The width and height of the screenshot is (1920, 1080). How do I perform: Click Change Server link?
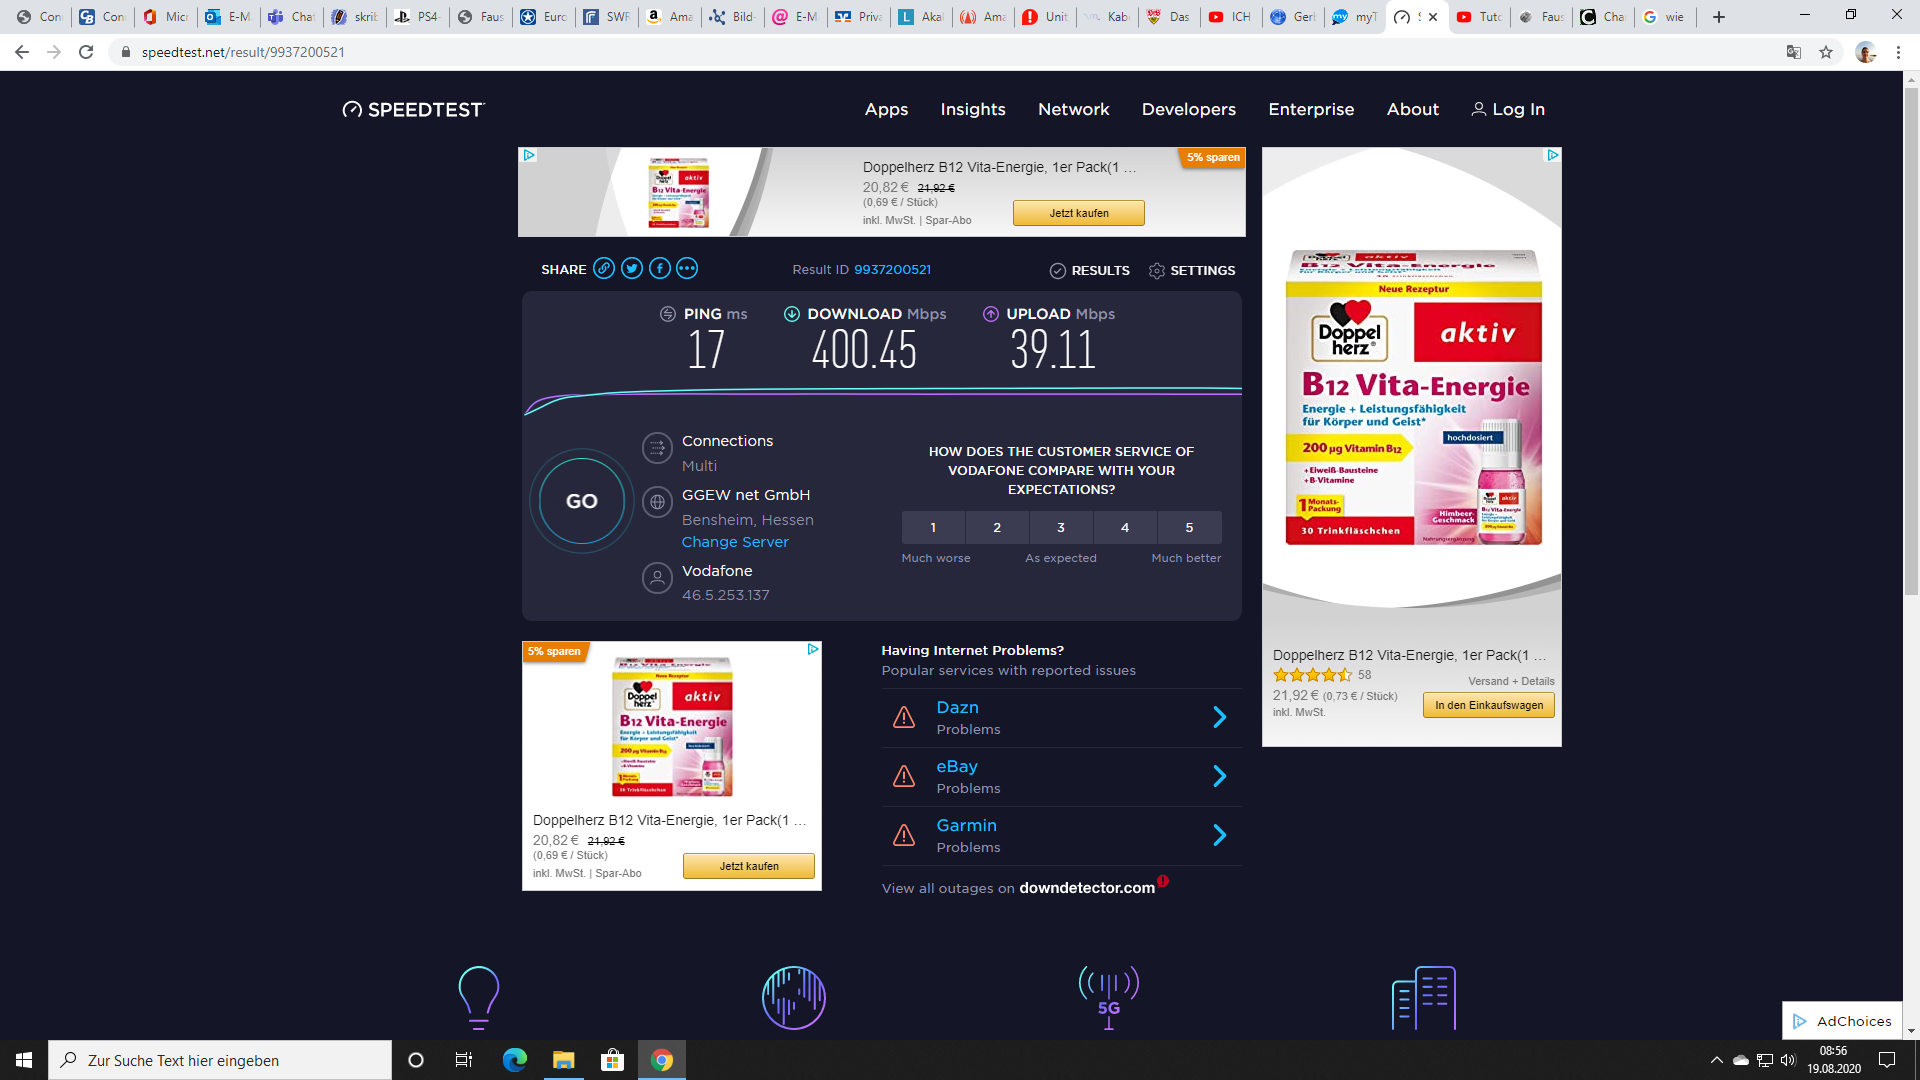(x=735, y=542)
